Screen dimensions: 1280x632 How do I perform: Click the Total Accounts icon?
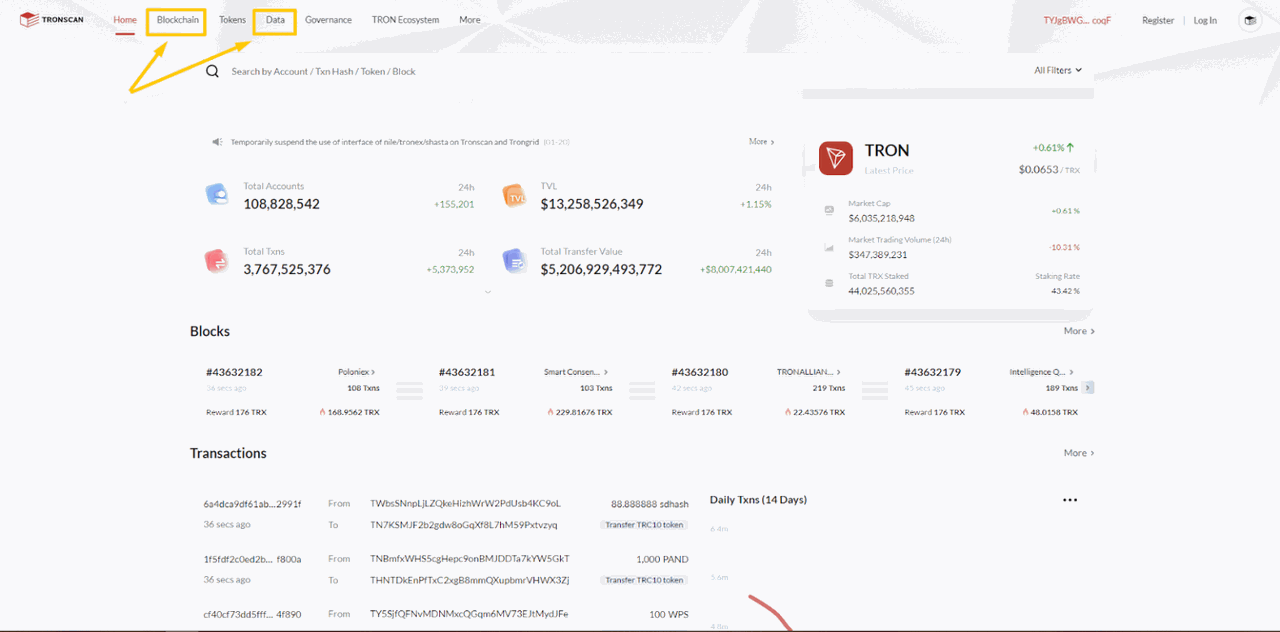click(218, 195)
